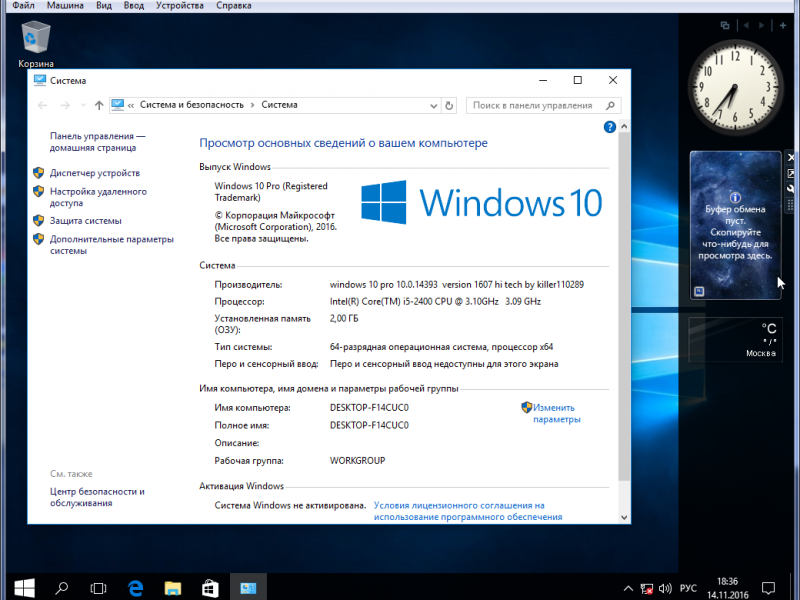Select the Система control panel taskbar button

(x=248, y=587)
